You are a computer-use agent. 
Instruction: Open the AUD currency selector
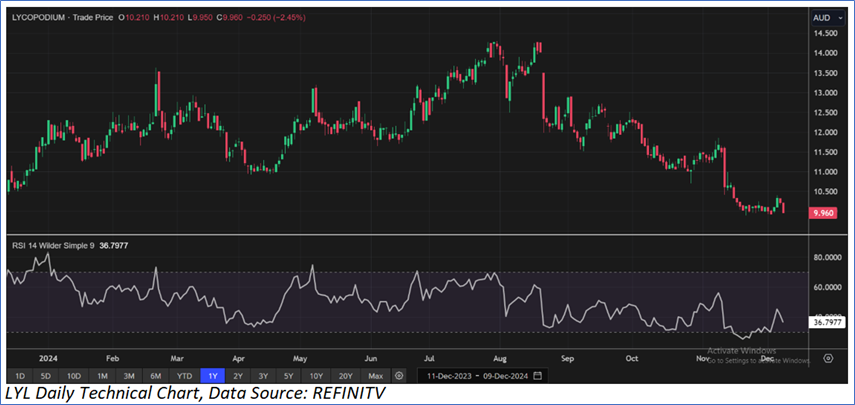tap(826, 18)
